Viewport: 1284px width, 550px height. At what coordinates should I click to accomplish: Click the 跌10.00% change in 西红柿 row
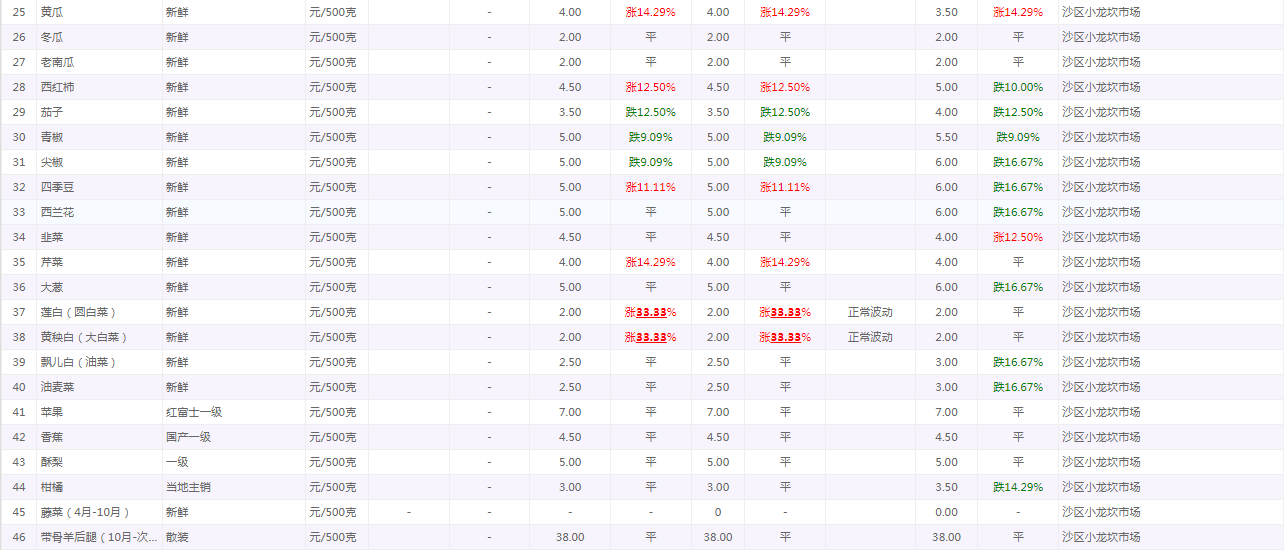pos(1018,87)
